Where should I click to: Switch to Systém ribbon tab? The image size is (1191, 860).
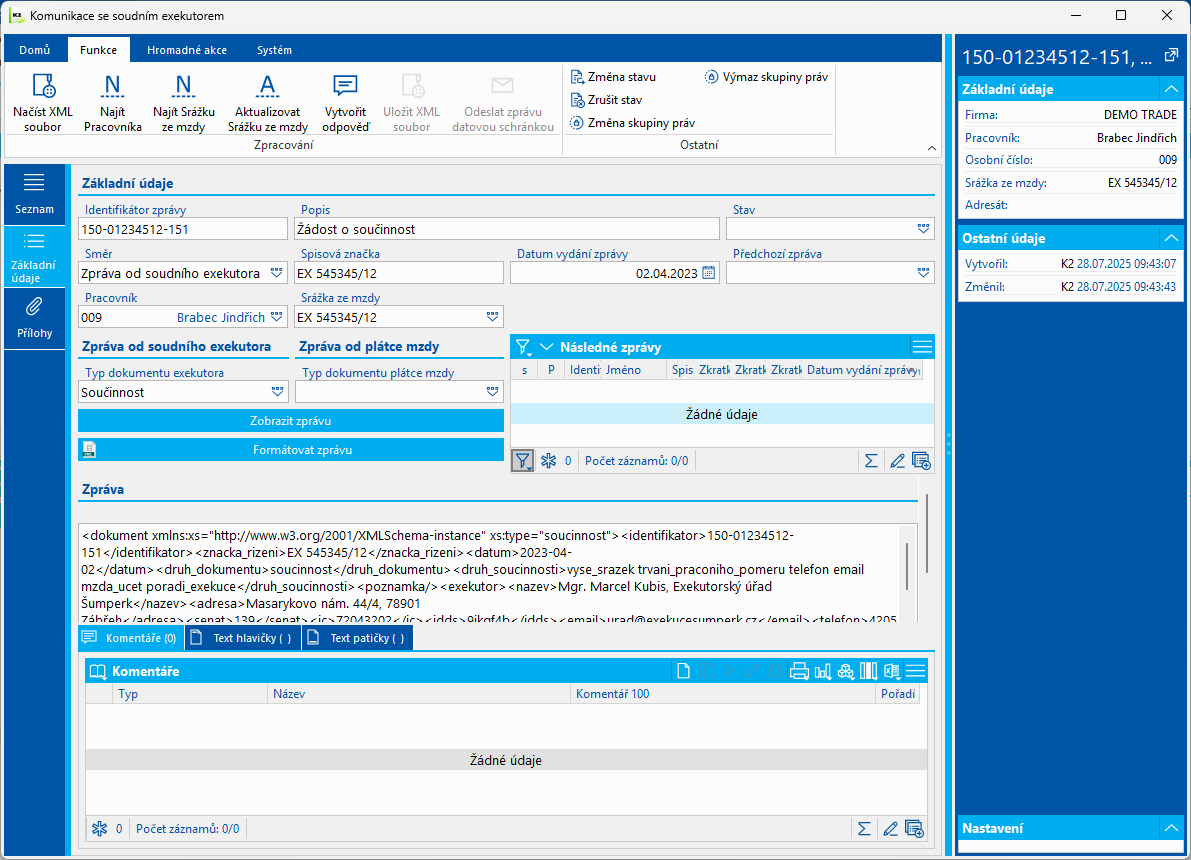(x=274, y=50)
